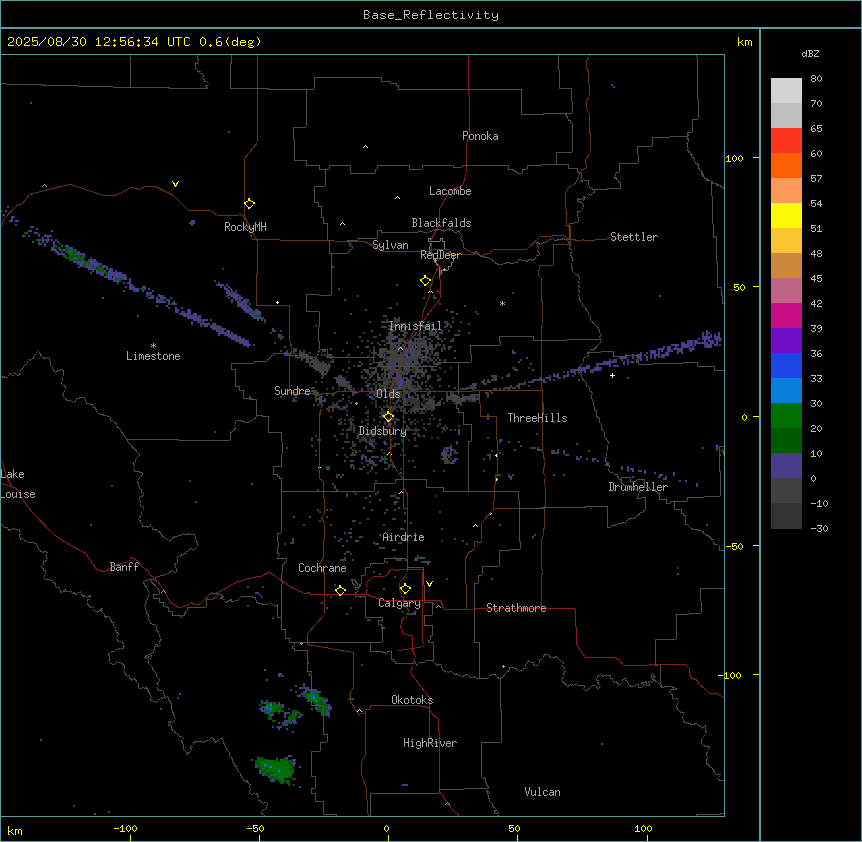Select the Cochrane text label
Image resolution: width=862 pixels, height=842 pixels.
click(322, 568)
